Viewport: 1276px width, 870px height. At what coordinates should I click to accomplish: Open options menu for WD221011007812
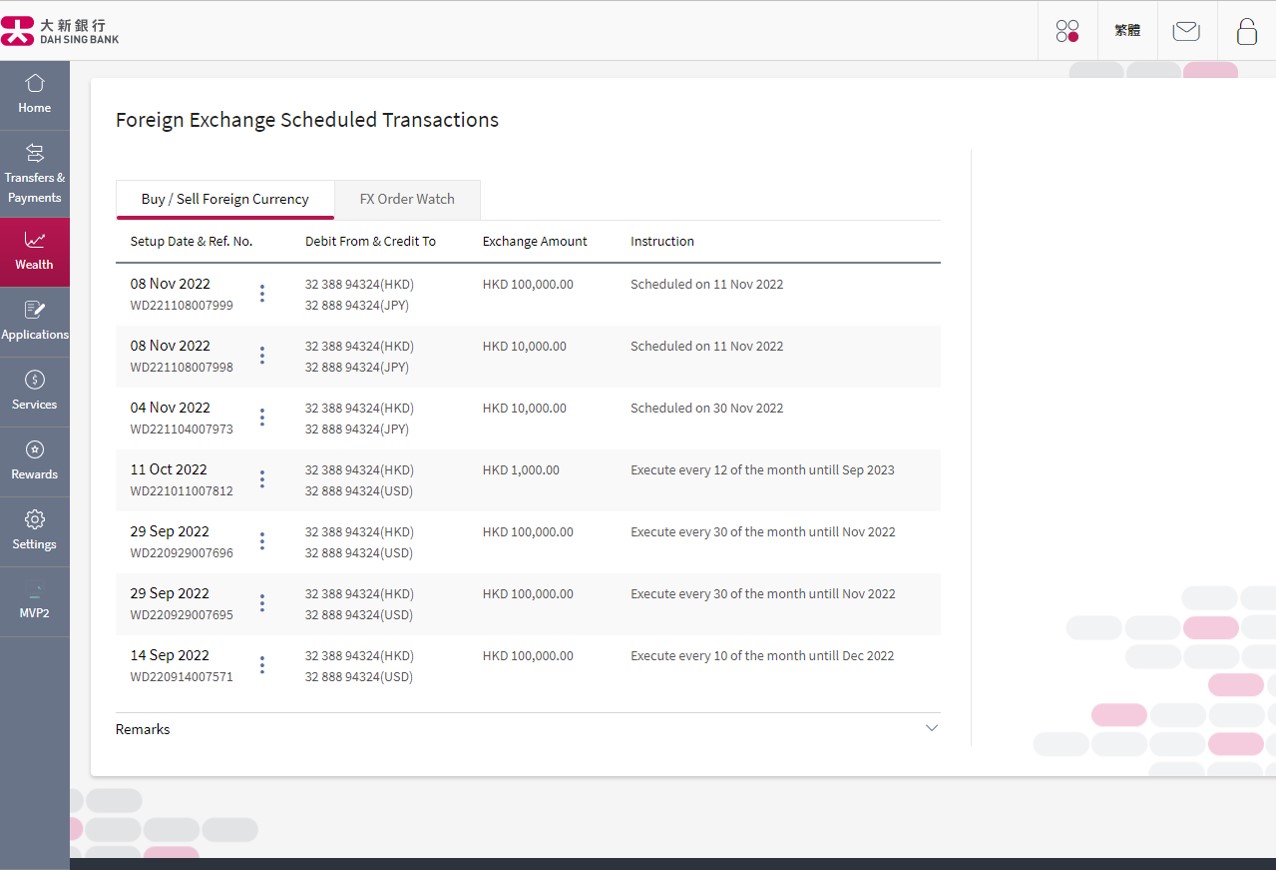pos(262,479)
